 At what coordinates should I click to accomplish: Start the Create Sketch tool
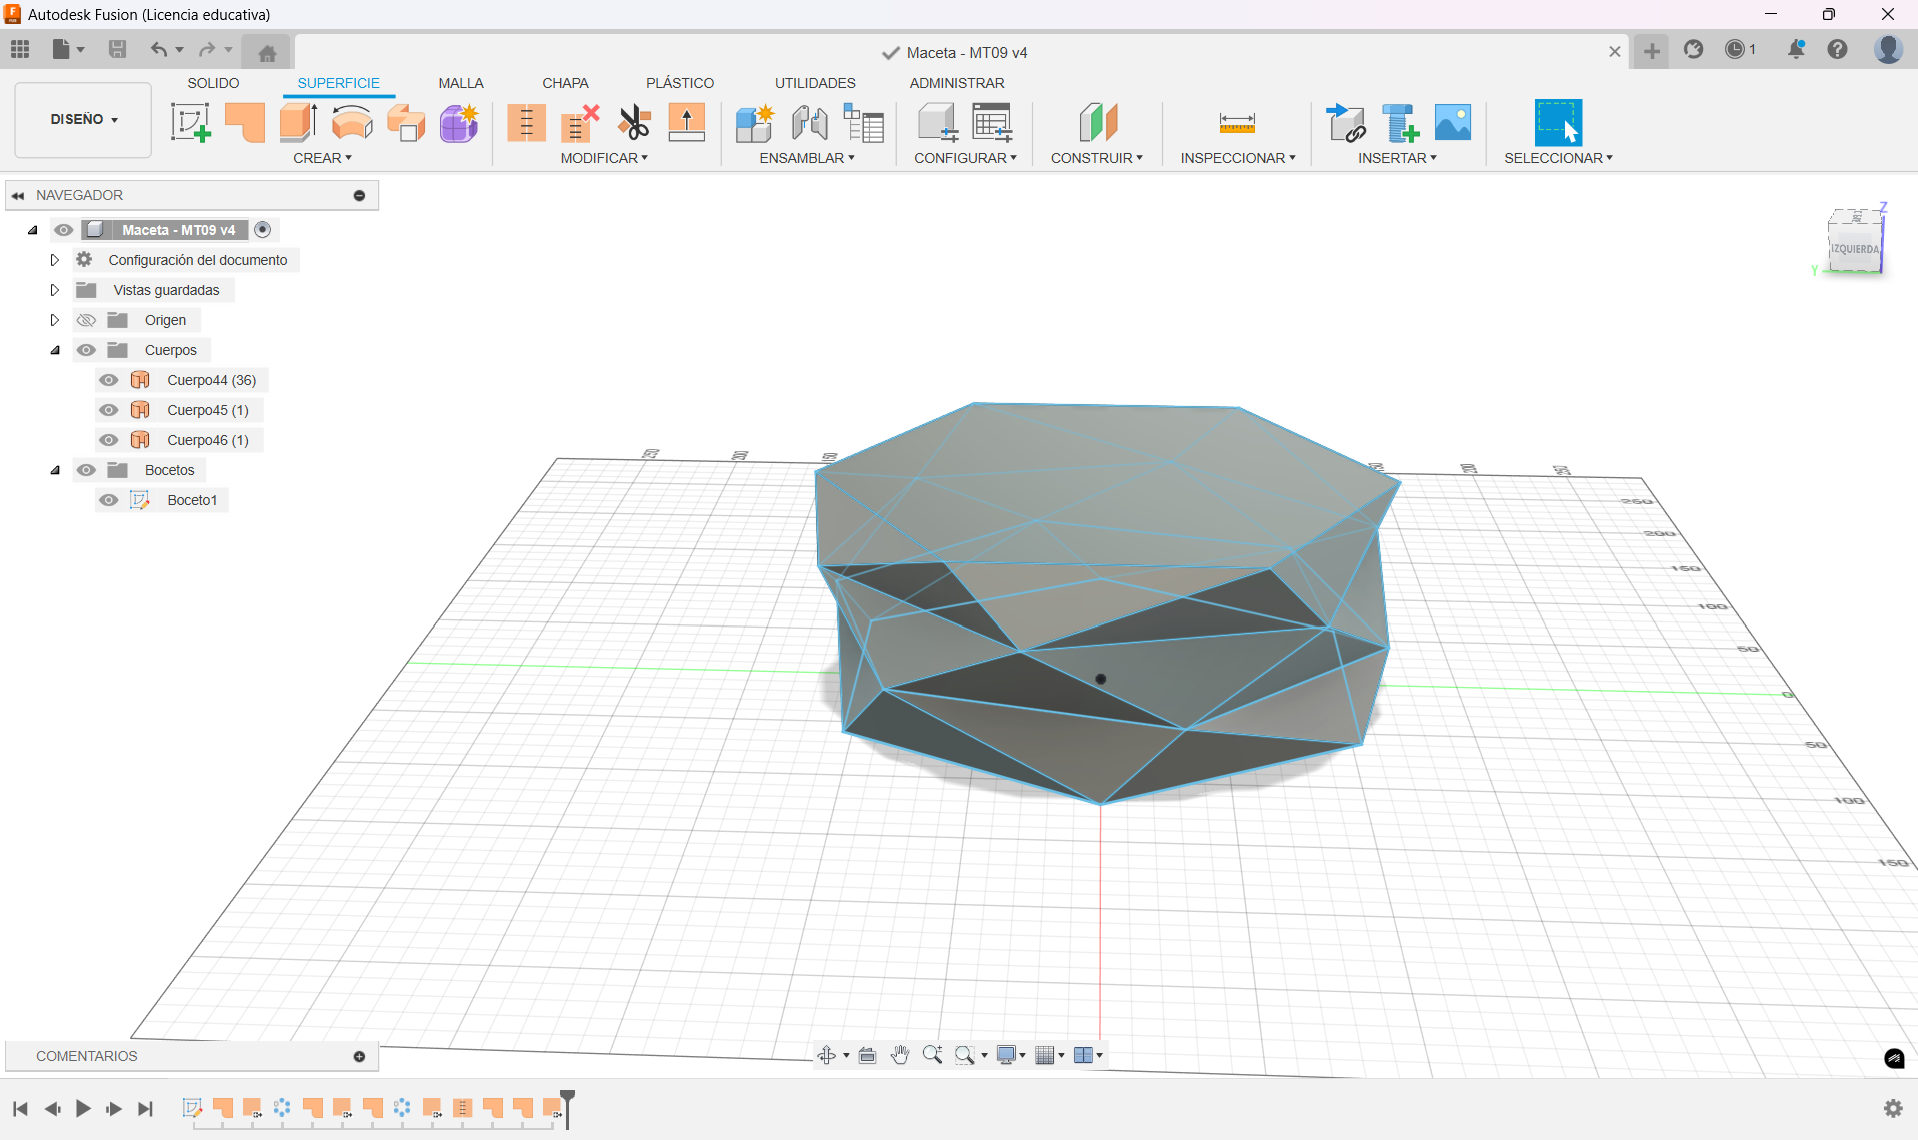[x=190, y=123]
